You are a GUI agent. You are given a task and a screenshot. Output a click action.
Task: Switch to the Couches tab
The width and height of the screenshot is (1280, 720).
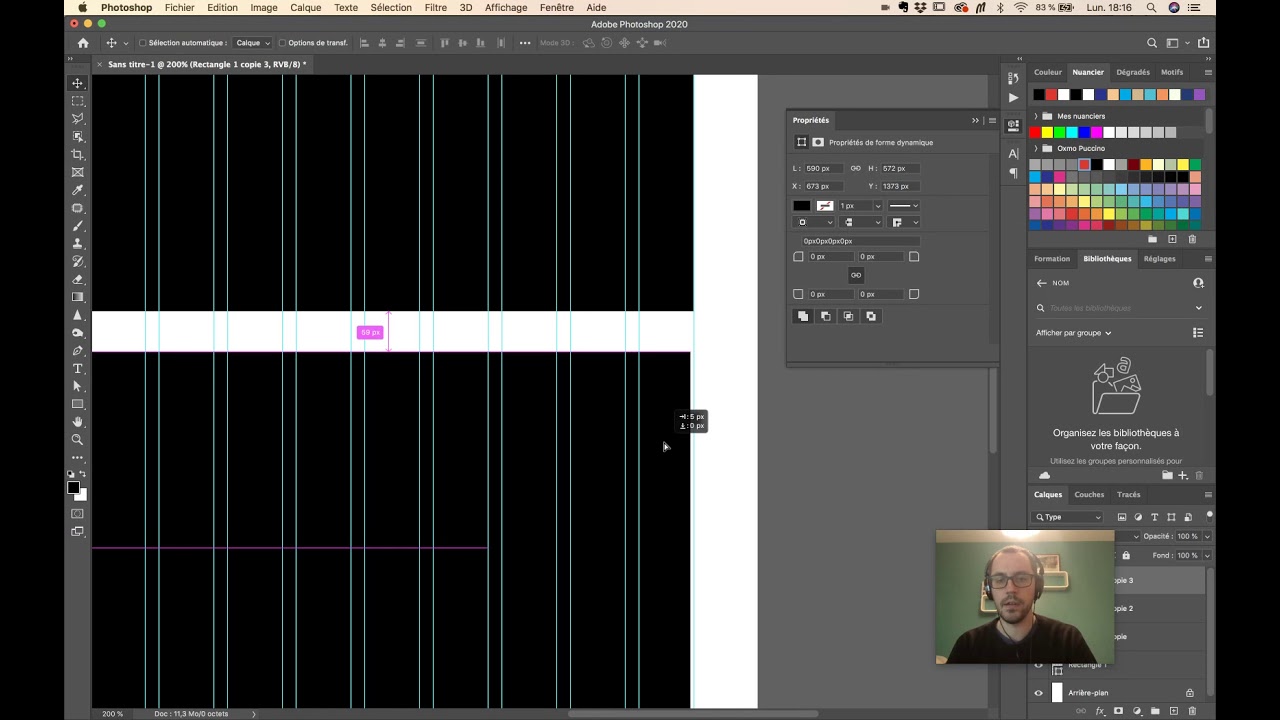click(1089, 494)
